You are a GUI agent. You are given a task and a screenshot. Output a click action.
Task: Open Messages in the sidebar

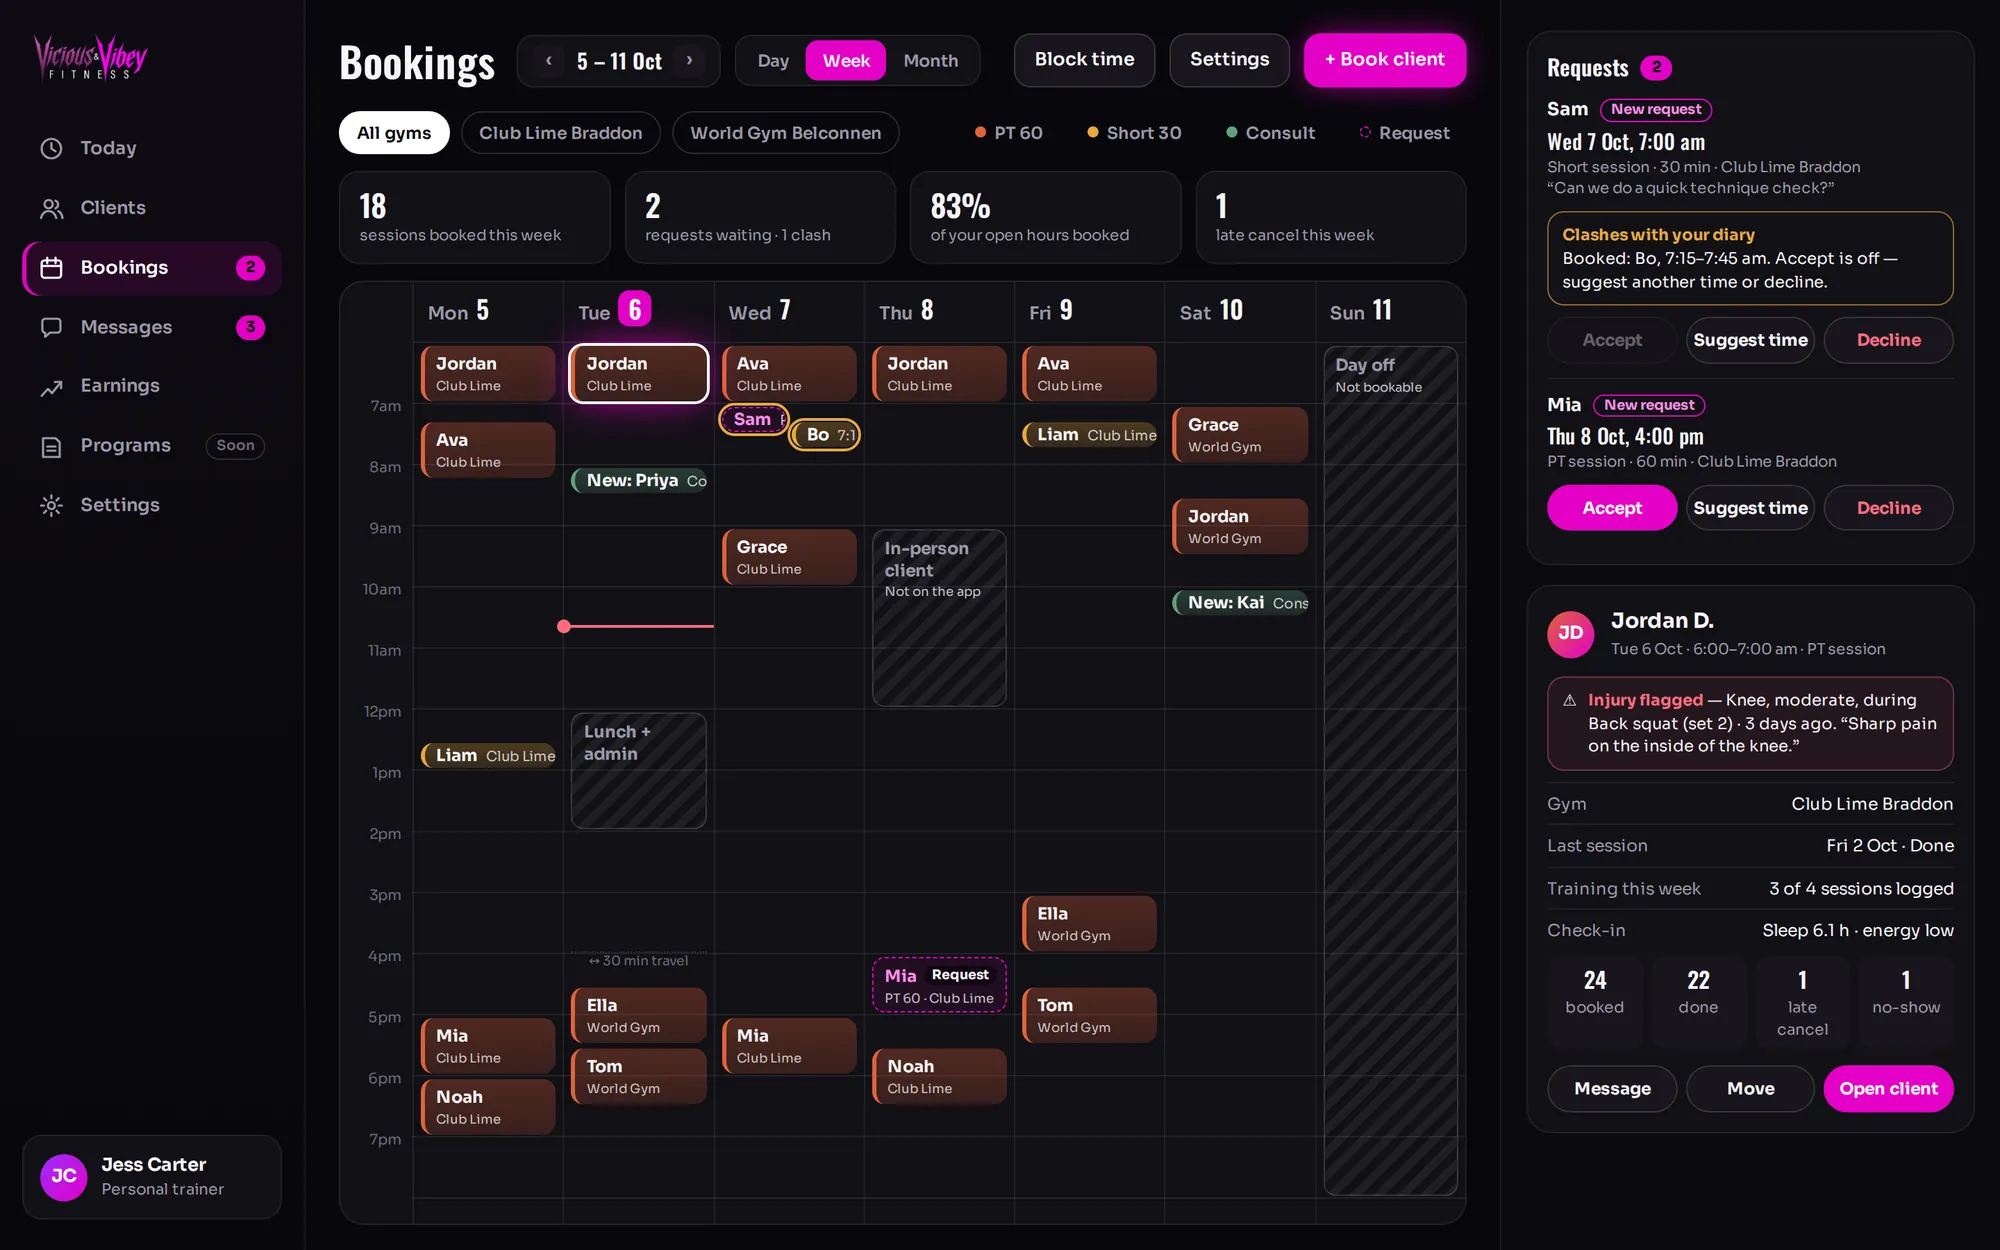152,327
